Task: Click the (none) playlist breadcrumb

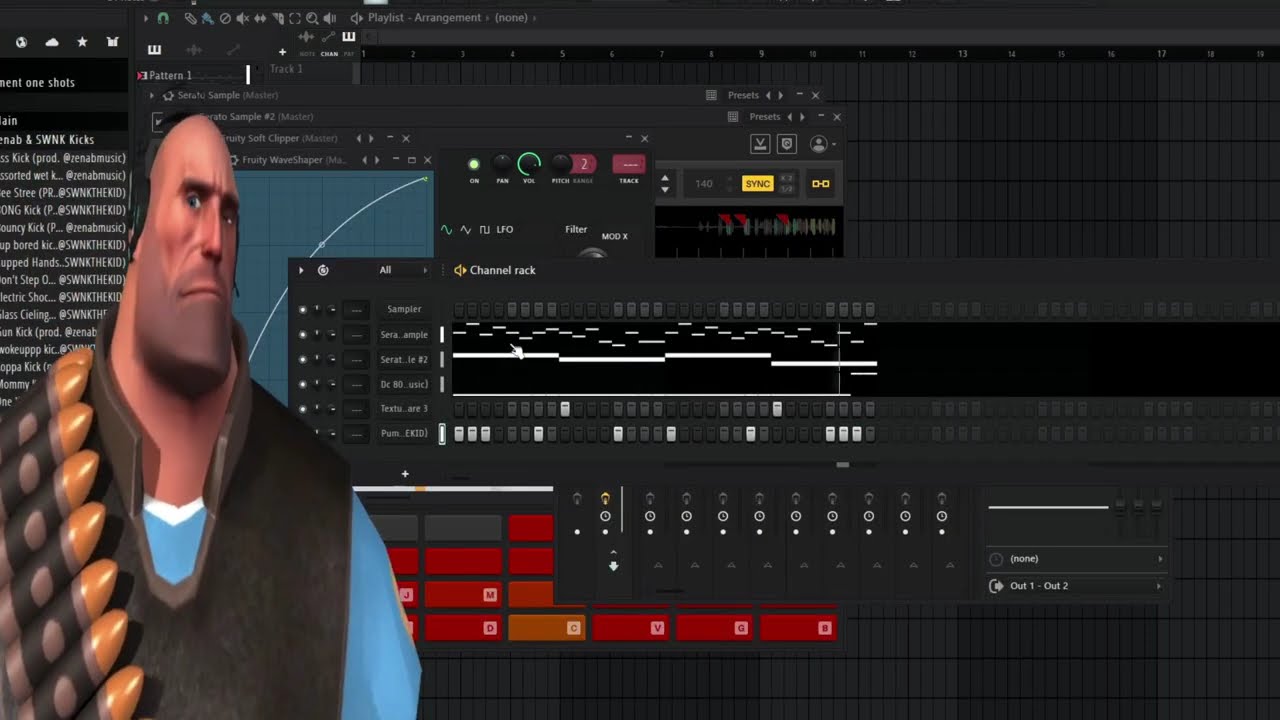Action: [x=511, y=18]
